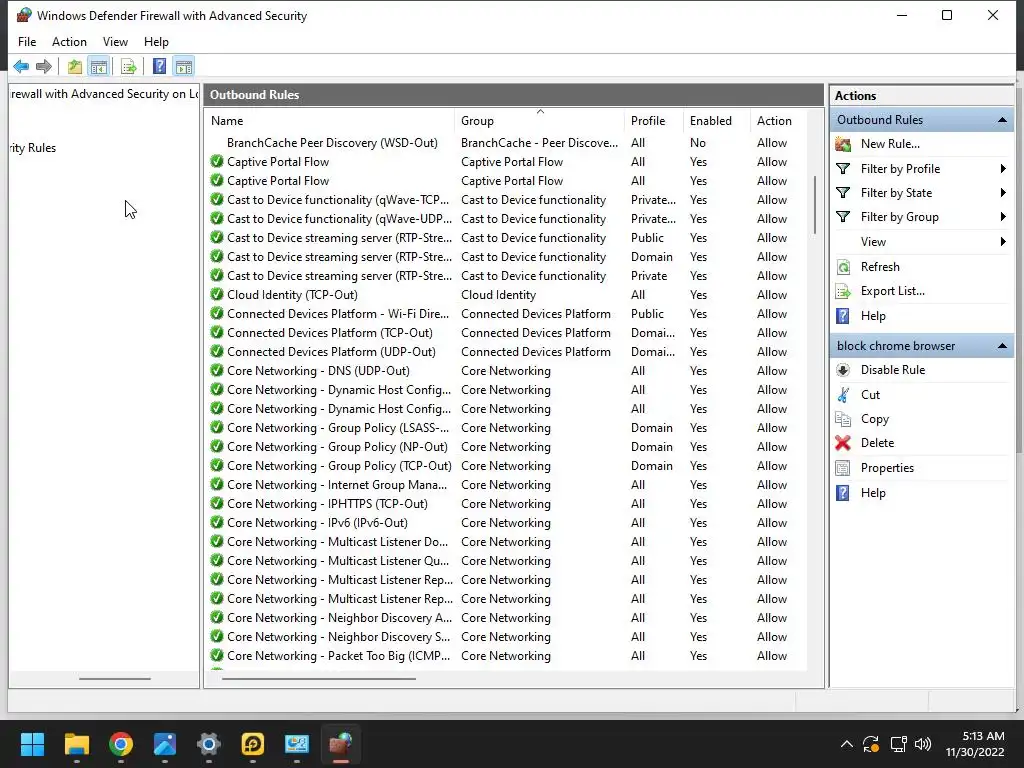Click the Filter by Profile funnel icon
This screenshot has width=1024, height=768.
(x=843, y=169)
